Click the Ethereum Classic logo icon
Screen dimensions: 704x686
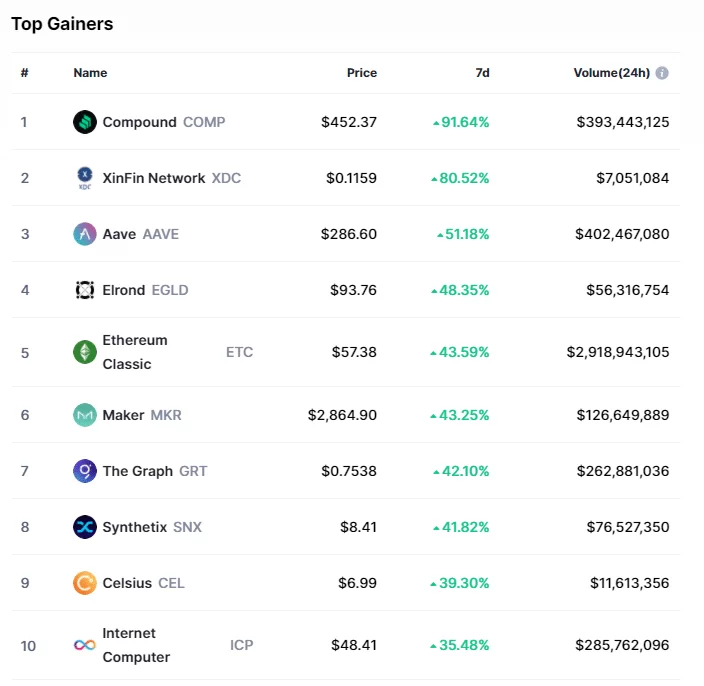click(x=85, y=352)
